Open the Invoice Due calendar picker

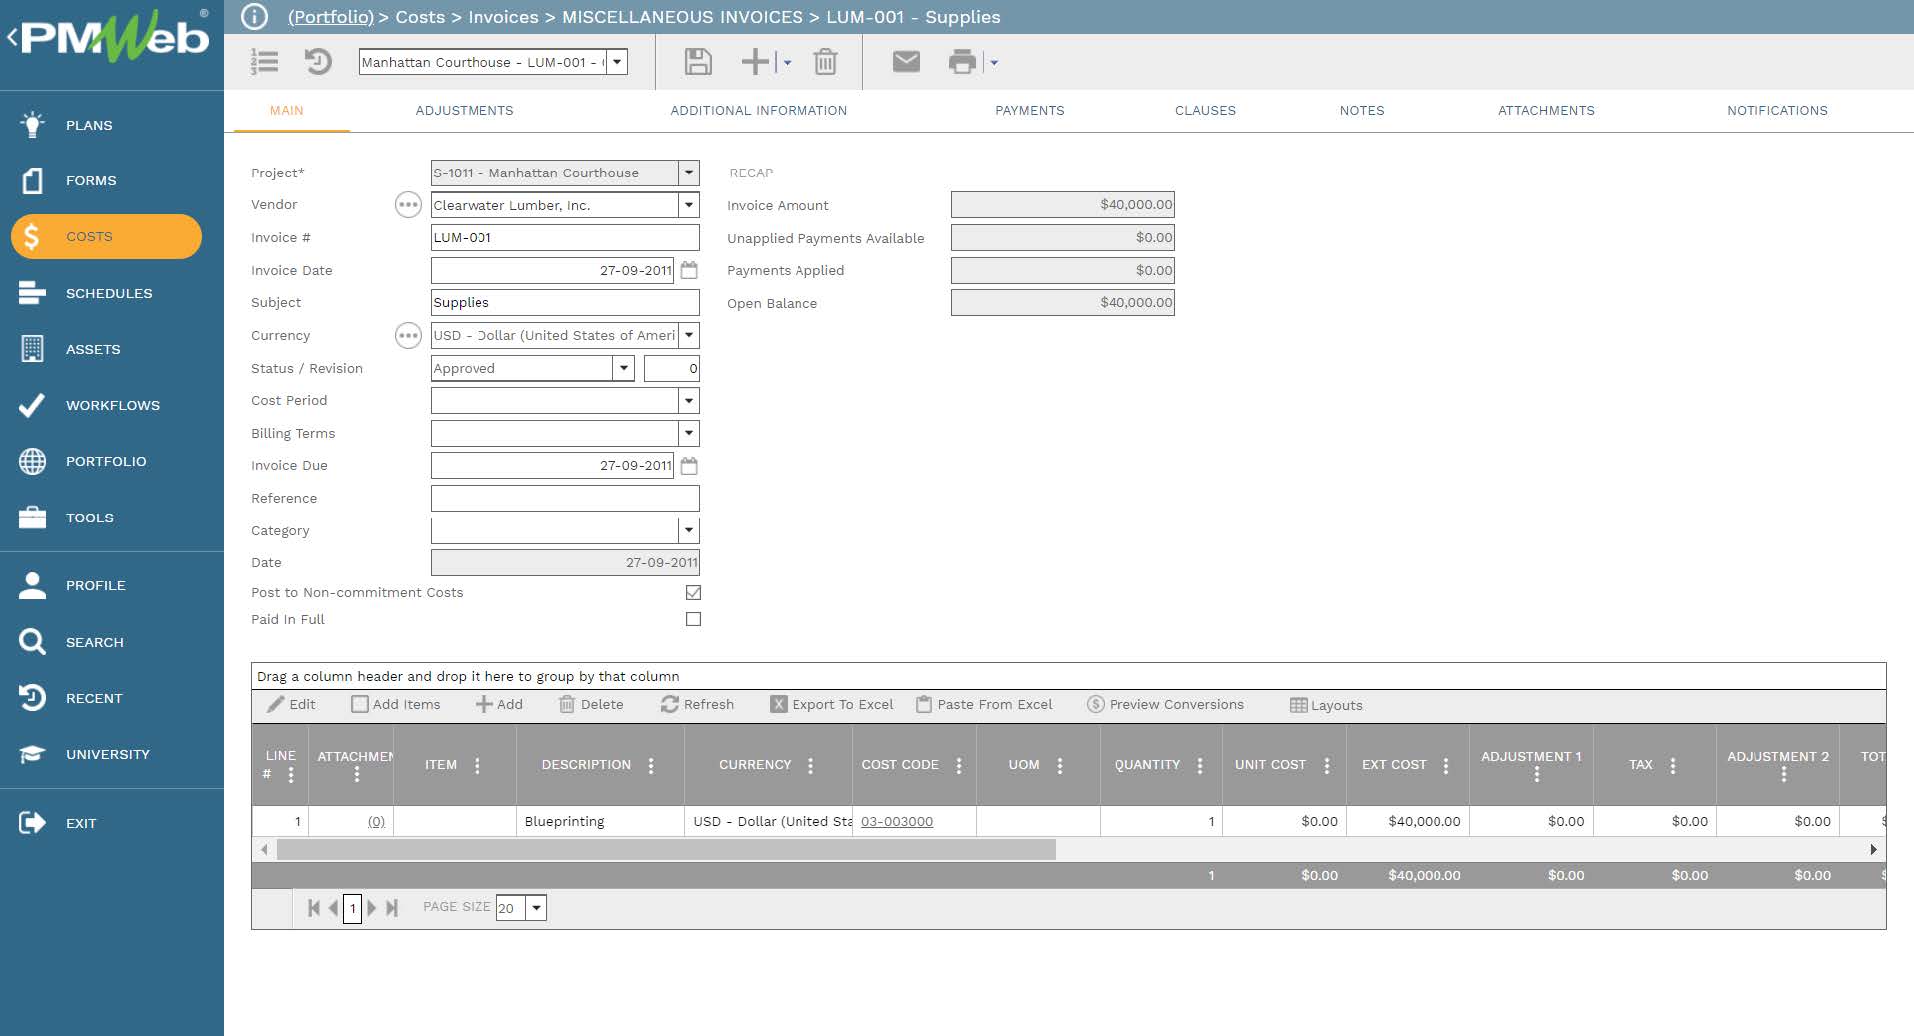pos(689,466)
